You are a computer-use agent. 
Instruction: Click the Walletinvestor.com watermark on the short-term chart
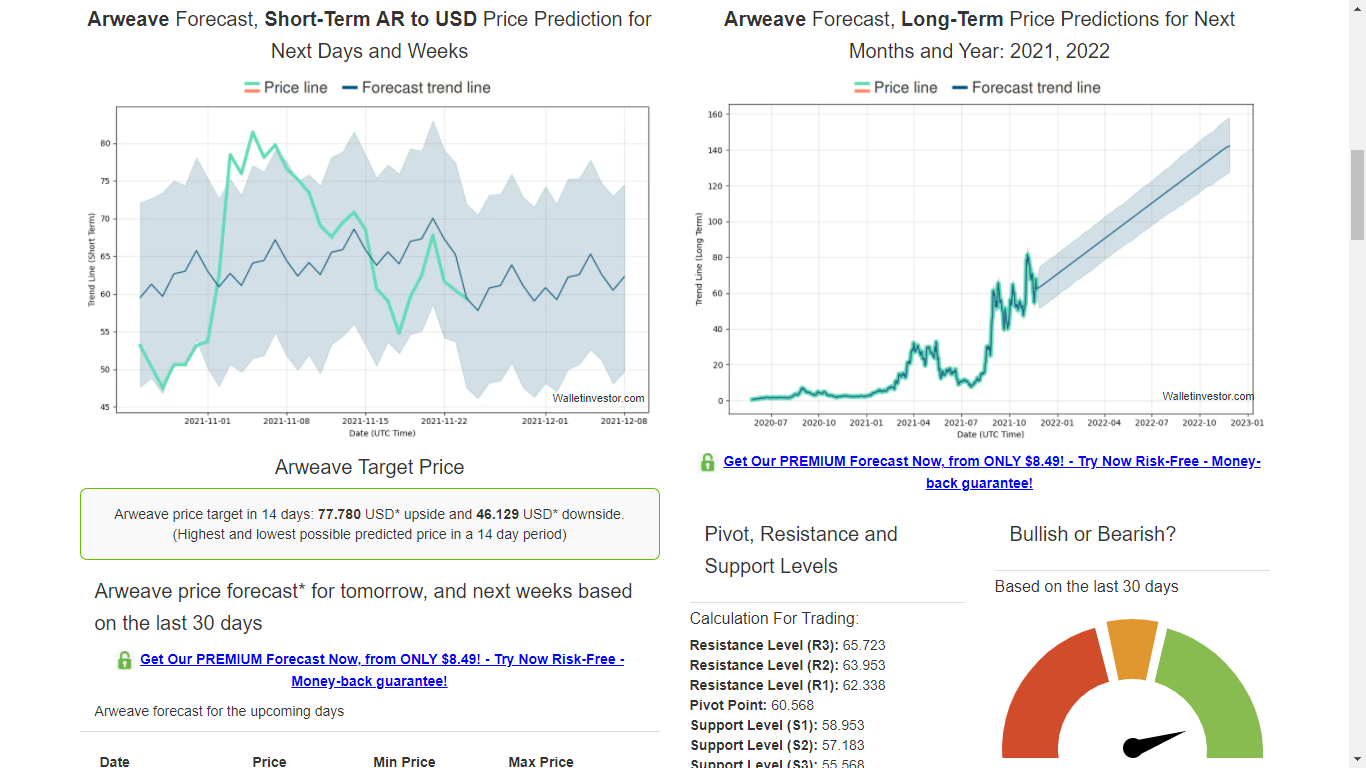tap(598, 398)
